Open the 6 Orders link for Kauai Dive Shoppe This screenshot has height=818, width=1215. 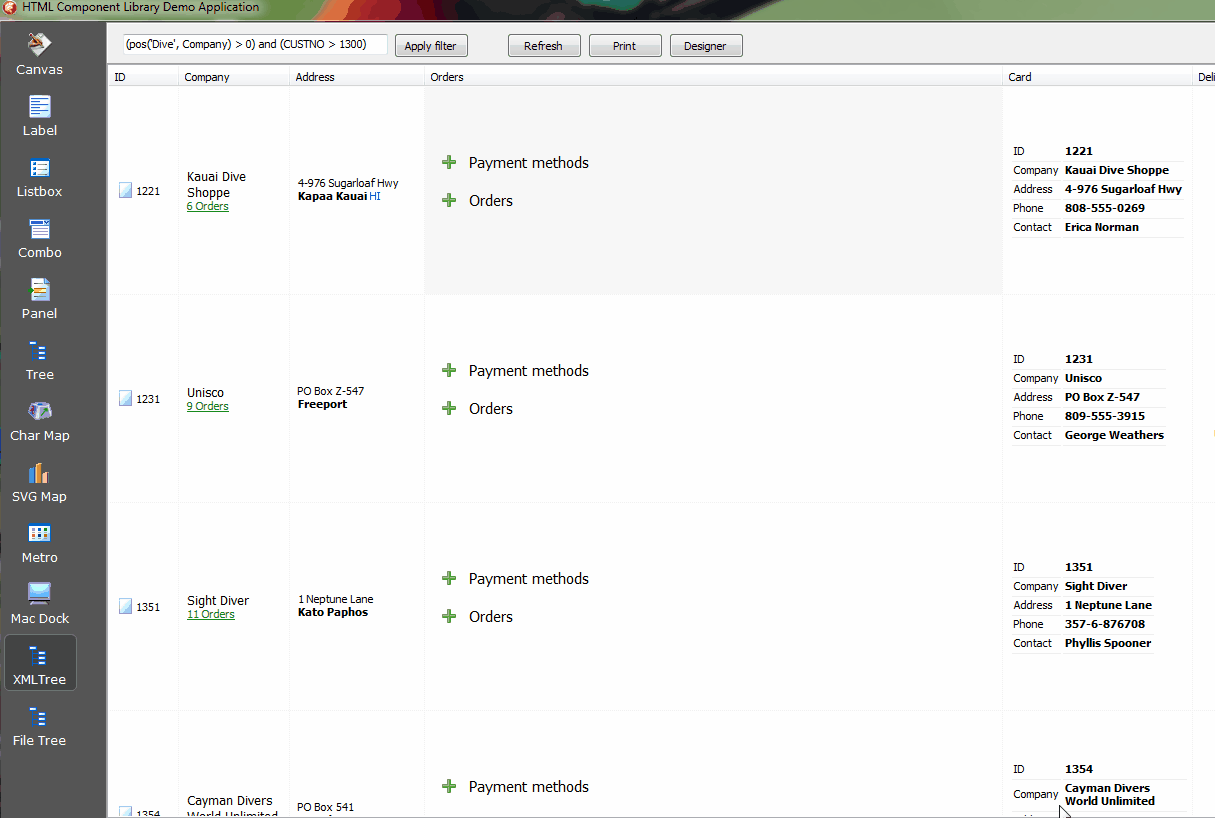207,206
